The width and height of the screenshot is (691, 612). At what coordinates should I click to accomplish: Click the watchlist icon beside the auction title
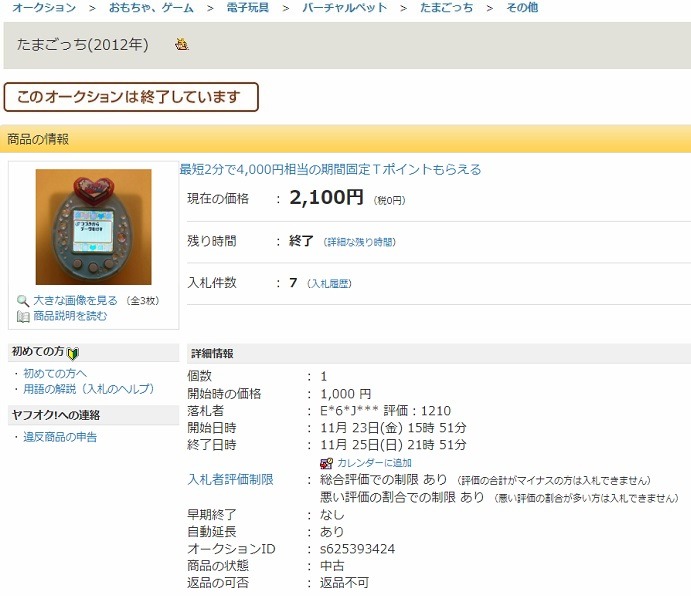click(181, 45)
